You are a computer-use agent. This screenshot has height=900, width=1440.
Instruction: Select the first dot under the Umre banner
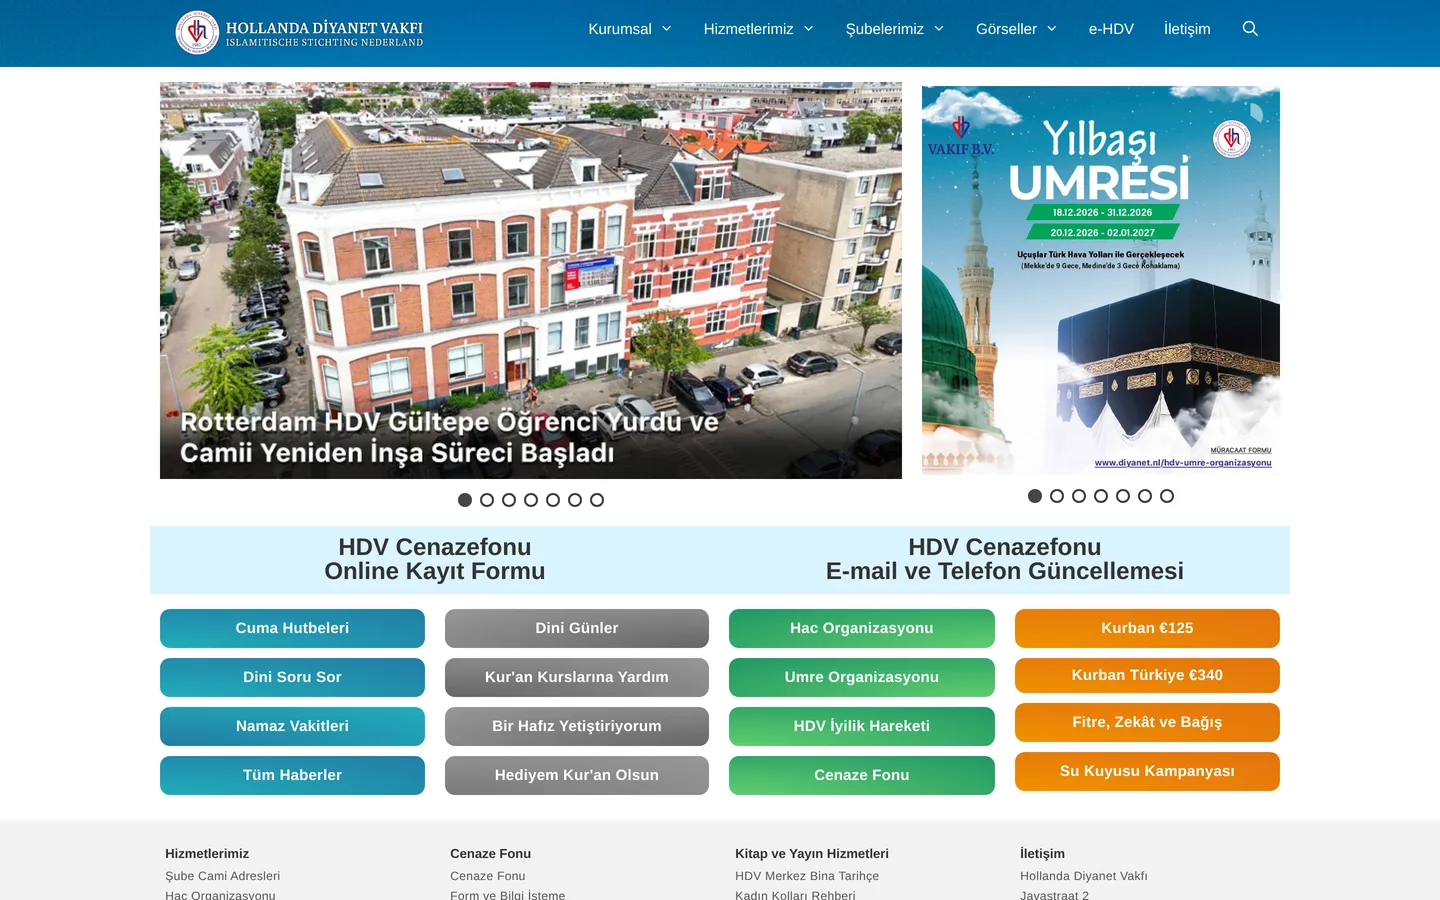(x=1035, y=496)
